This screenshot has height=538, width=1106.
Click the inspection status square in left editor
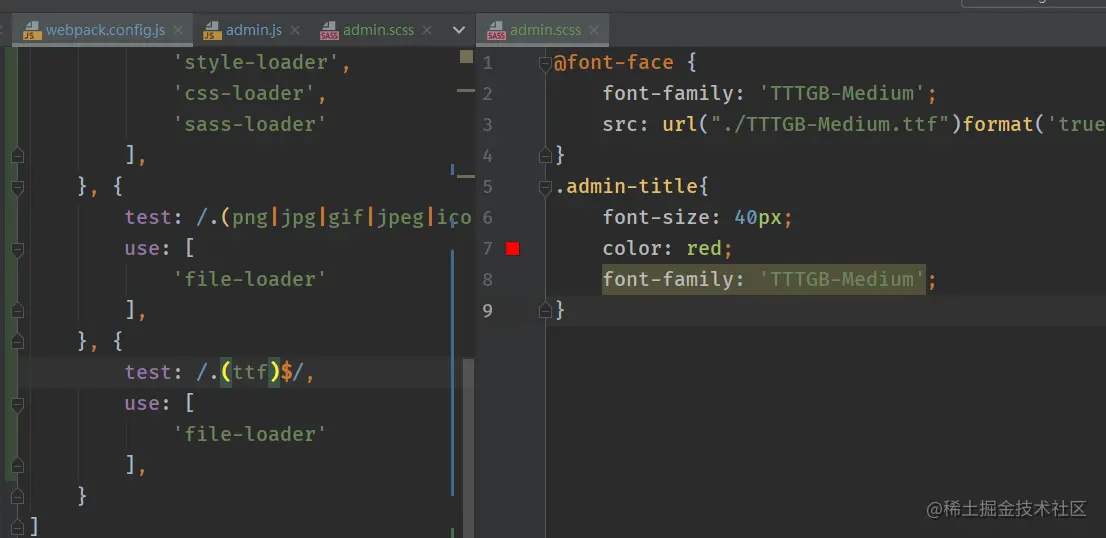(x=466, y=56)
